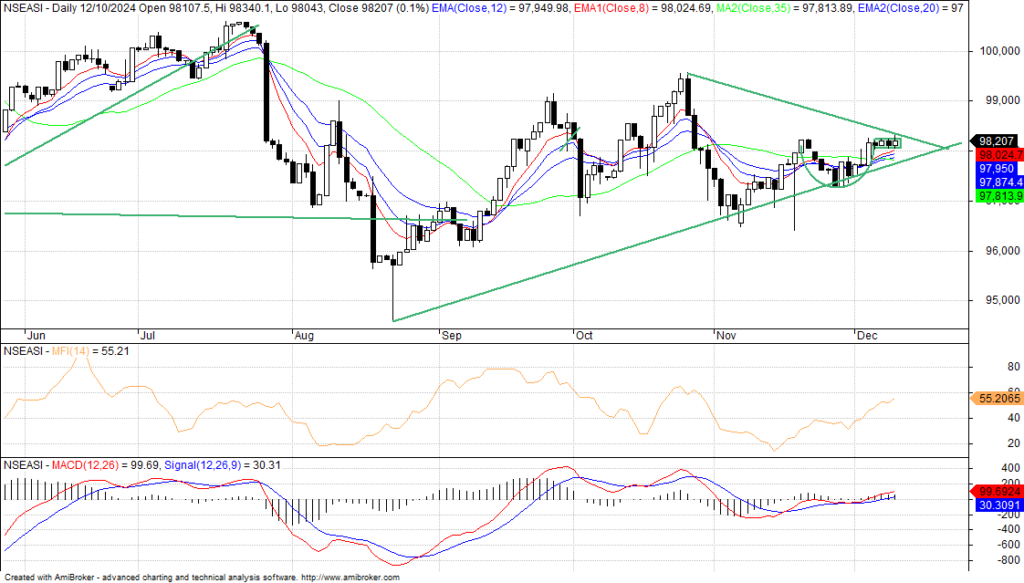Click the small green rectangle around December candles
The height and width of the screenshot is (583, 1024).
point(884,142)
